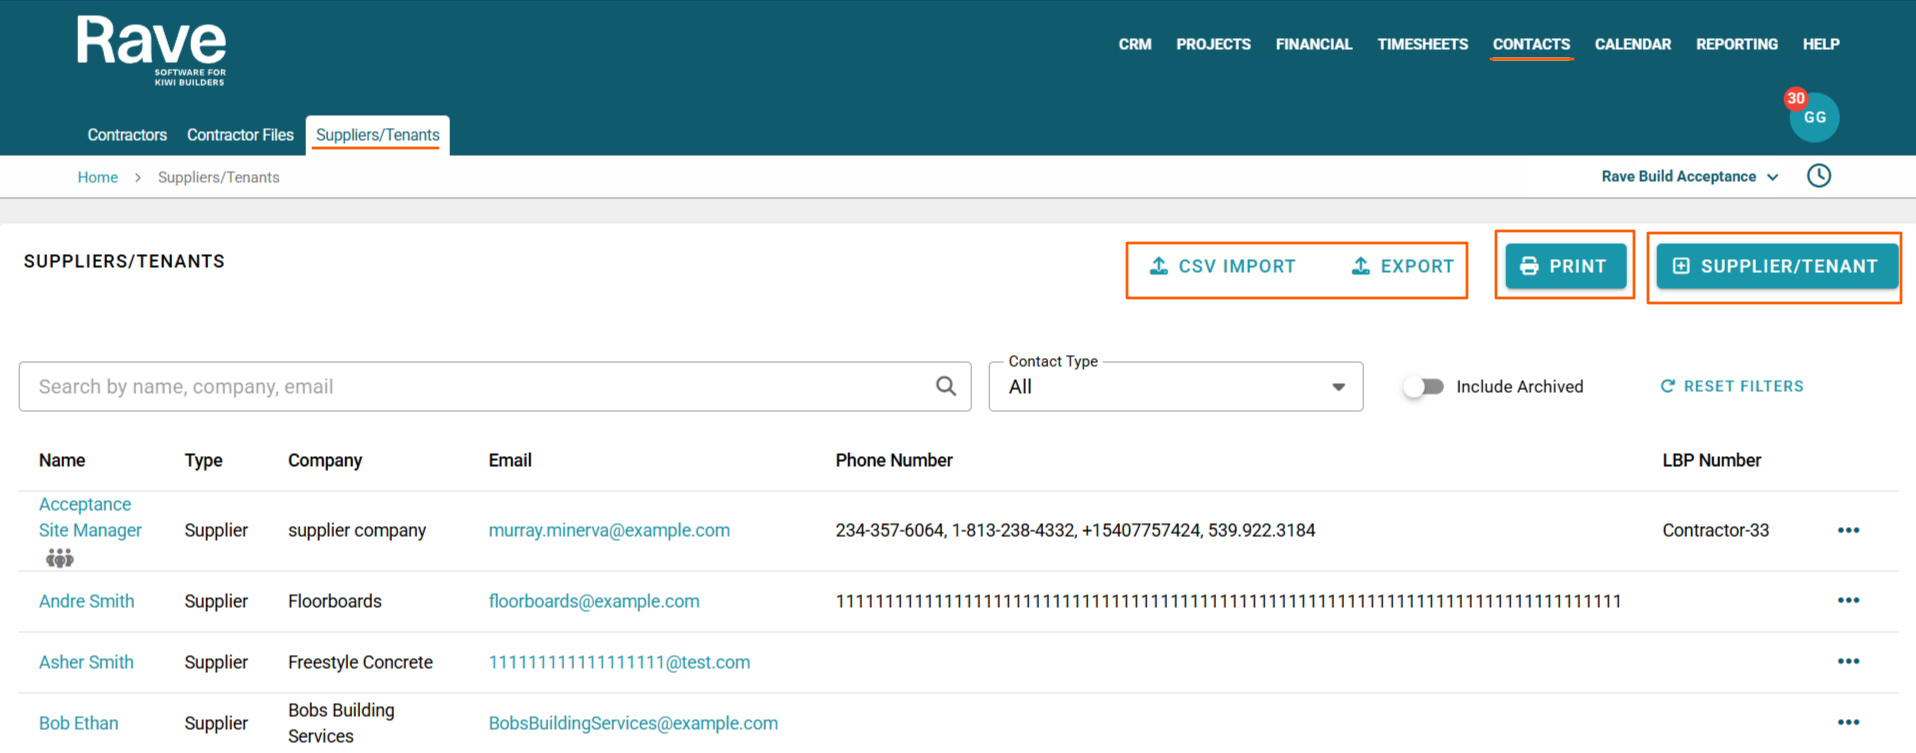
Task: Click email murray.minerva@example.com
Action: 609,530
